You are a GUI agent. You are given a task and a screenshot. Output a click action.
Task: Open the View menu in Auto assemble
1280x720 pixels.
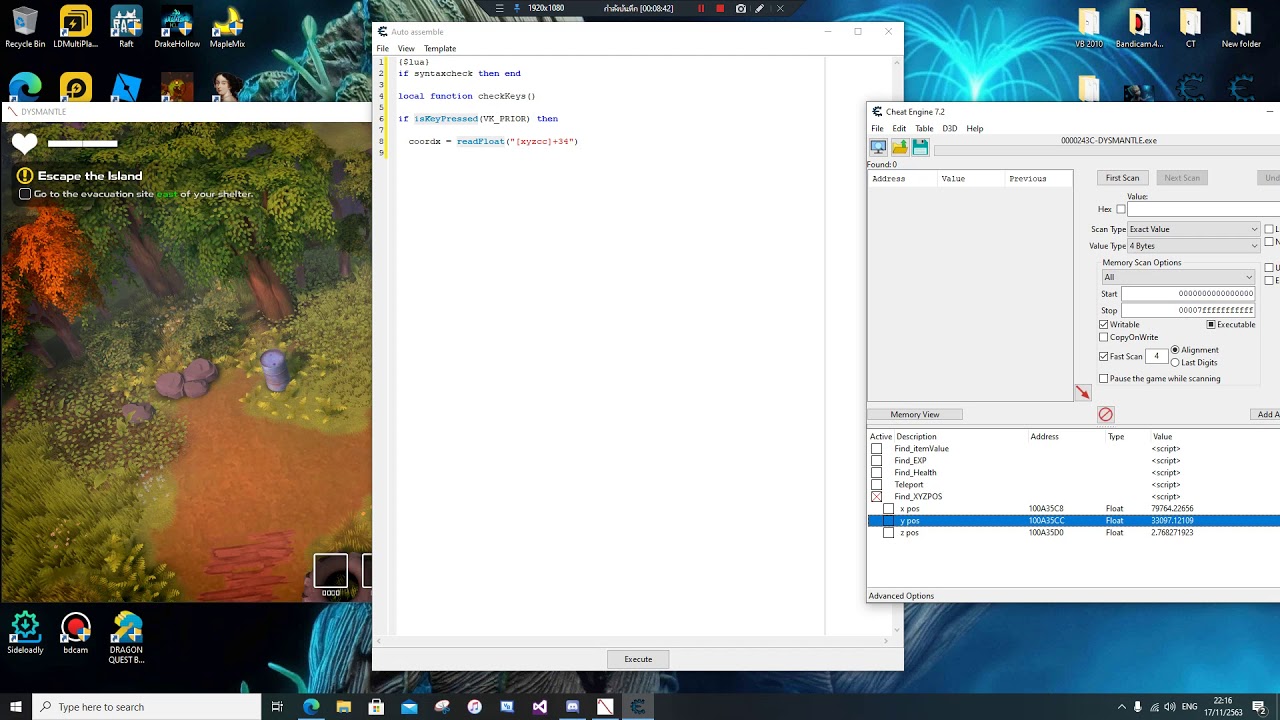click(406, 49)
